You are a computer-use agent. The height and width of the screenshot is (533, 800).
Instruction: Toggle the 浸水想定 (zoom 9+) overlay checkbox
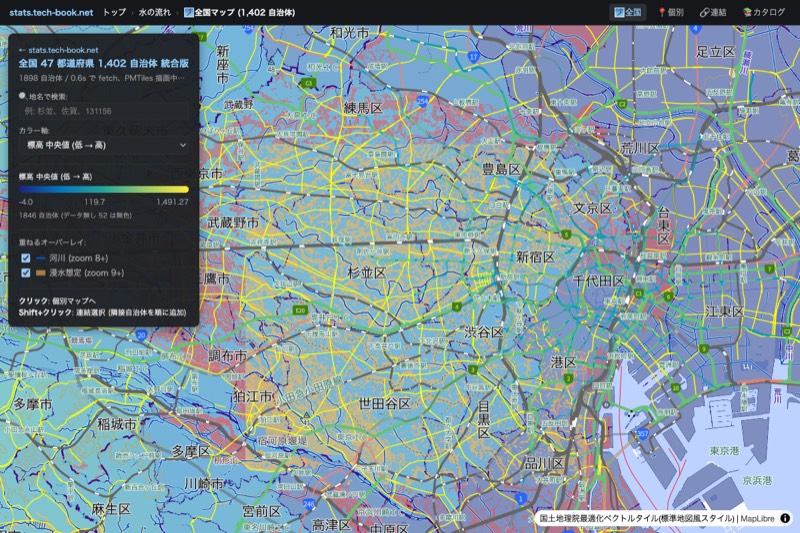26,273
